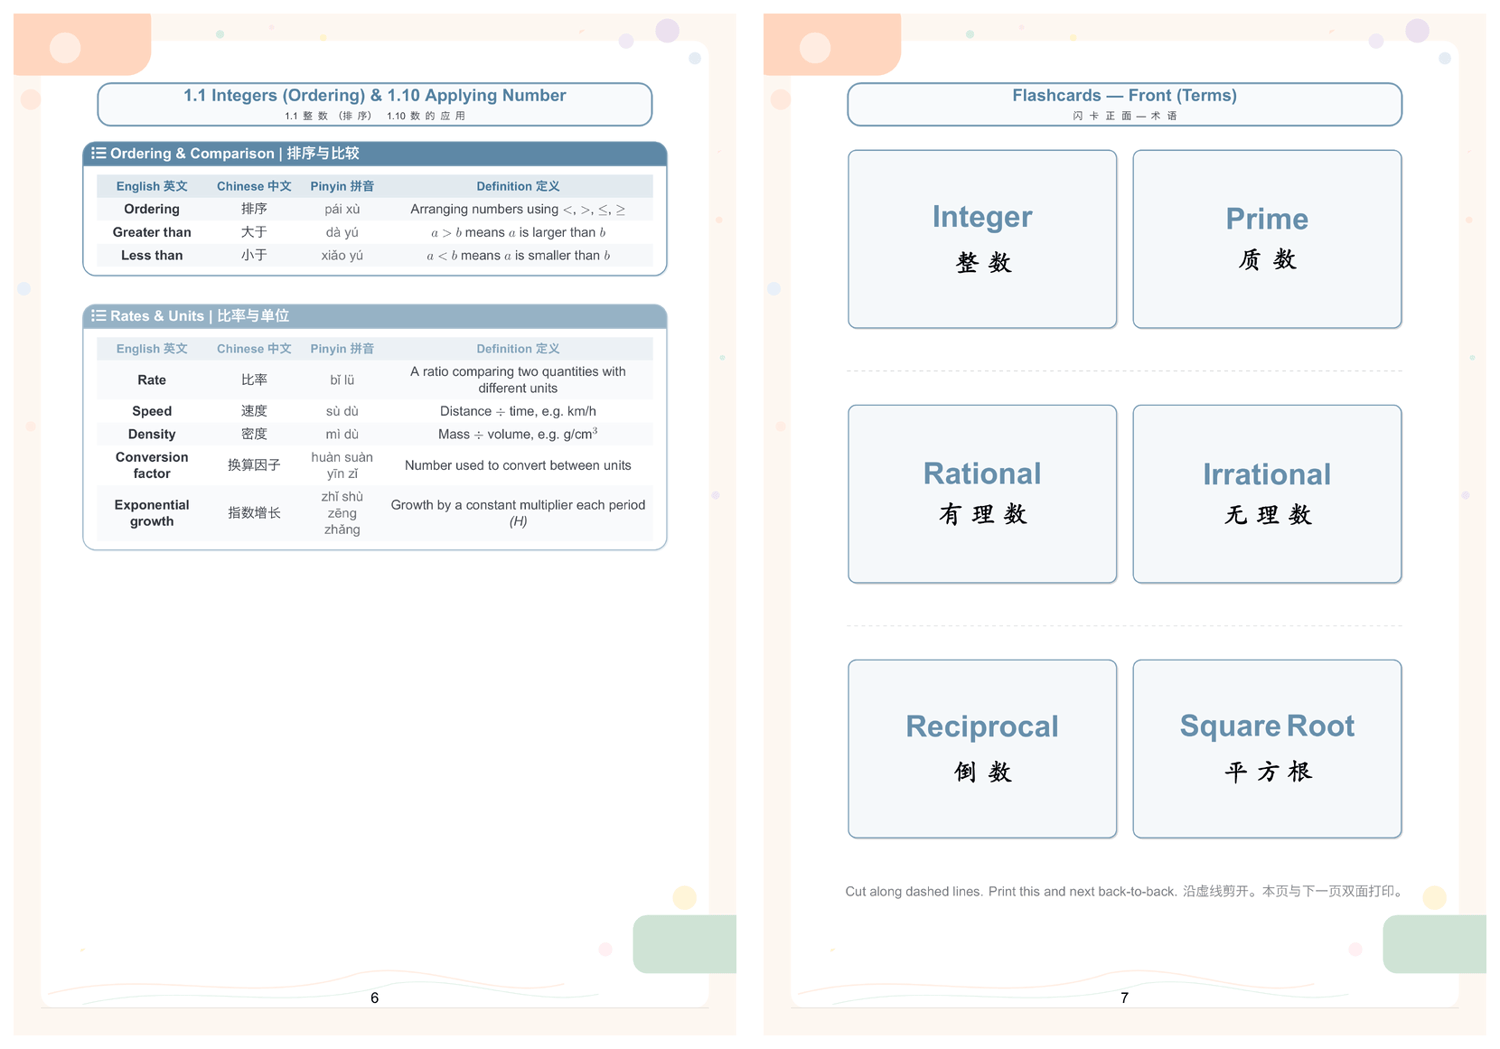Select the Reciprocal flashcard
Viewport: 1500px width, 1049px height.
982,749
